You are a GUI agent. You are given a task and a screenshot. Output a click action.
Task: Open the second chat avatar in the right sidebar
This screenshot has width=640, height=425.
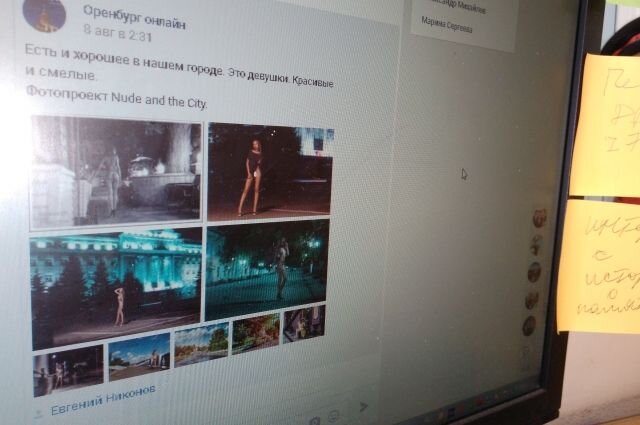pos(536,246)
